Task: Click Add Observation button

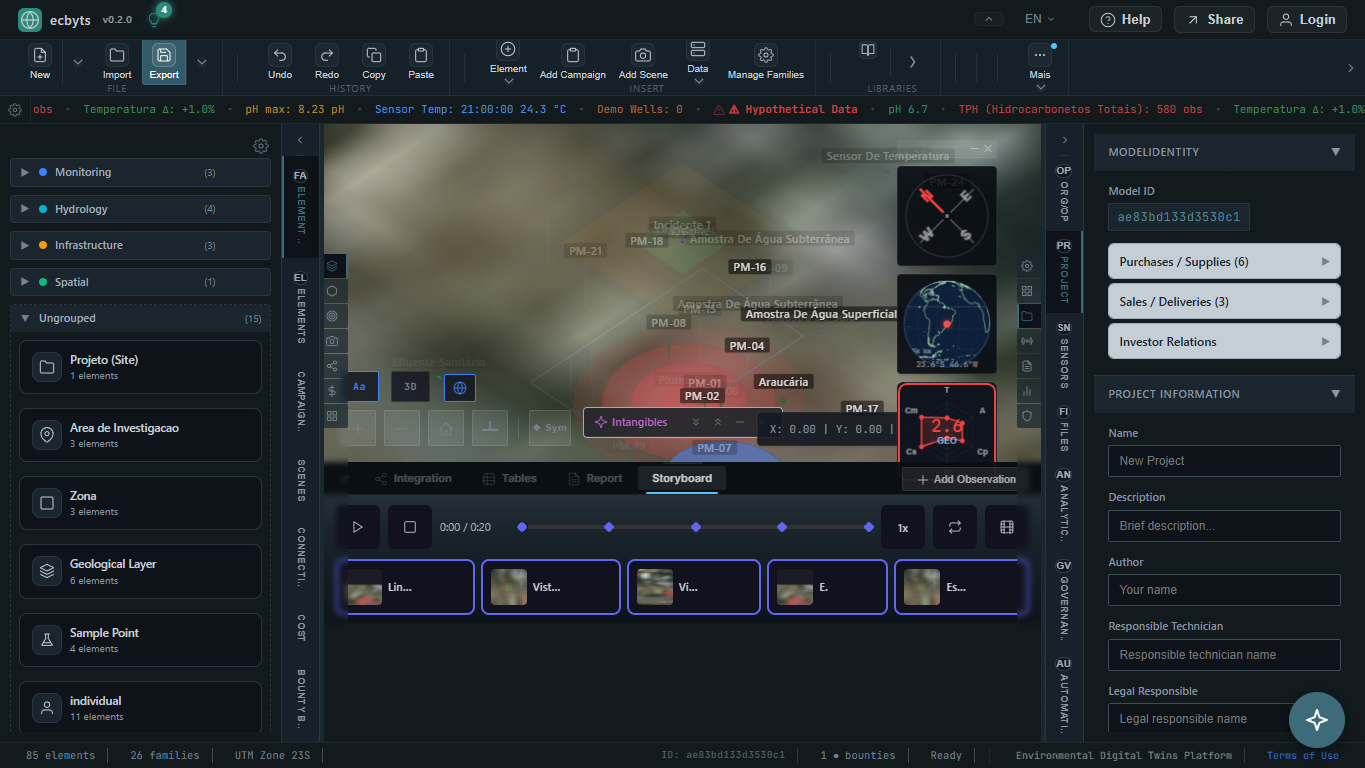Action: click(x=966, y=479)
